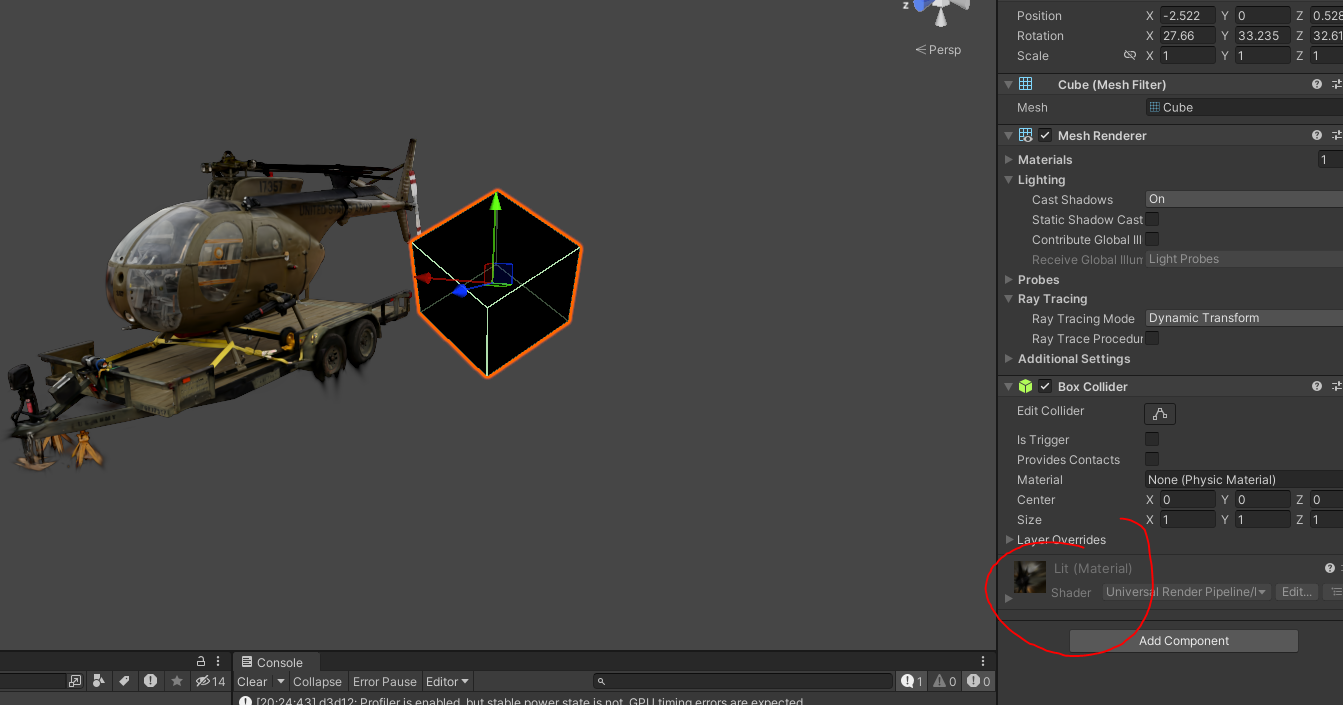The image size is (1343, 705).
Task: Click the Lit material preview thumbnail
Action: 1028,577
